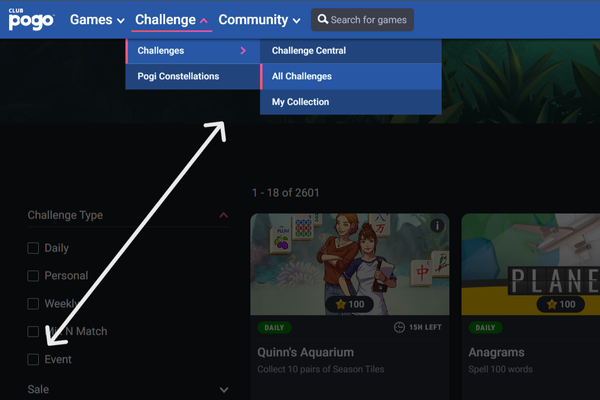Click the pink arrow next to Challenges

243,51
